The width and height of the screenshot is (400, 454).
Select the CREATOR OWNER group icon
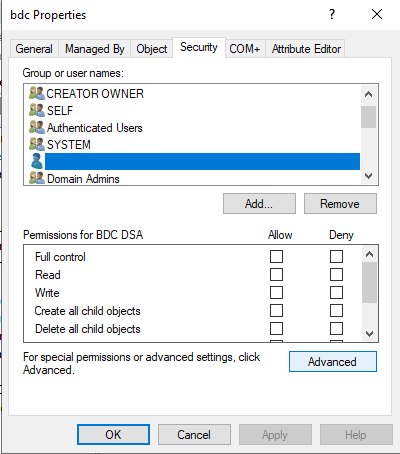[x=37, y=93]
